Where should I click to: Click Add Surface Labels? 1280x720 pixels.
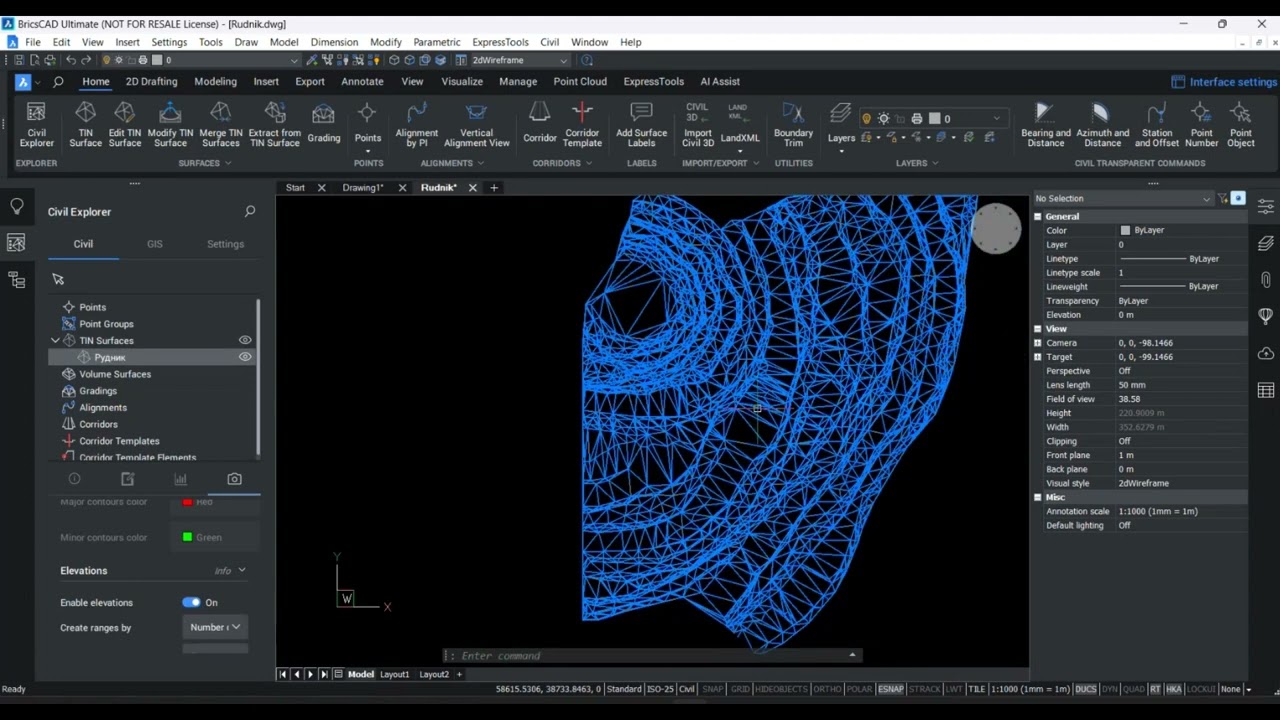pyautogui.click(x=641, y=124)
